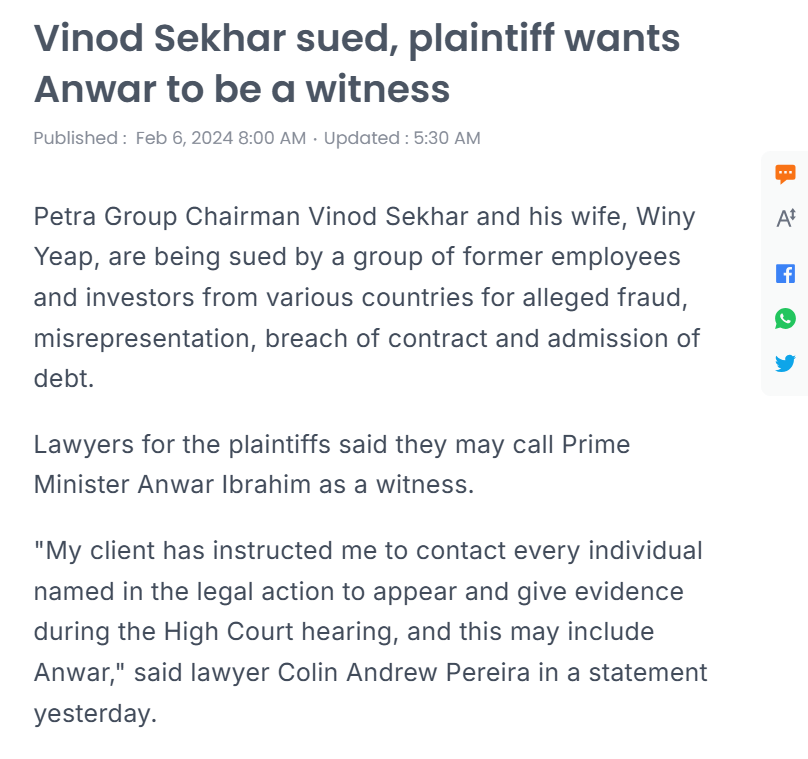Viewport: 808px width, 759px height.
Task: Click the "Published :" label
Action: [80, 138]
